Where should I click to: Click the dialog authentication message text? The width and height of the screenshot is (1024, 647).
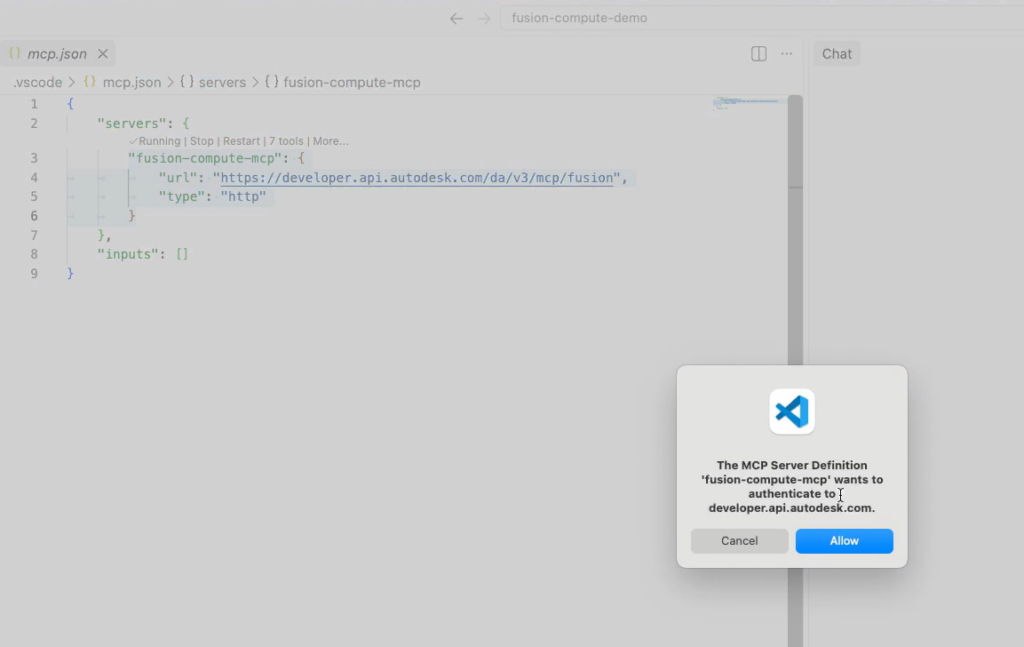792,486
